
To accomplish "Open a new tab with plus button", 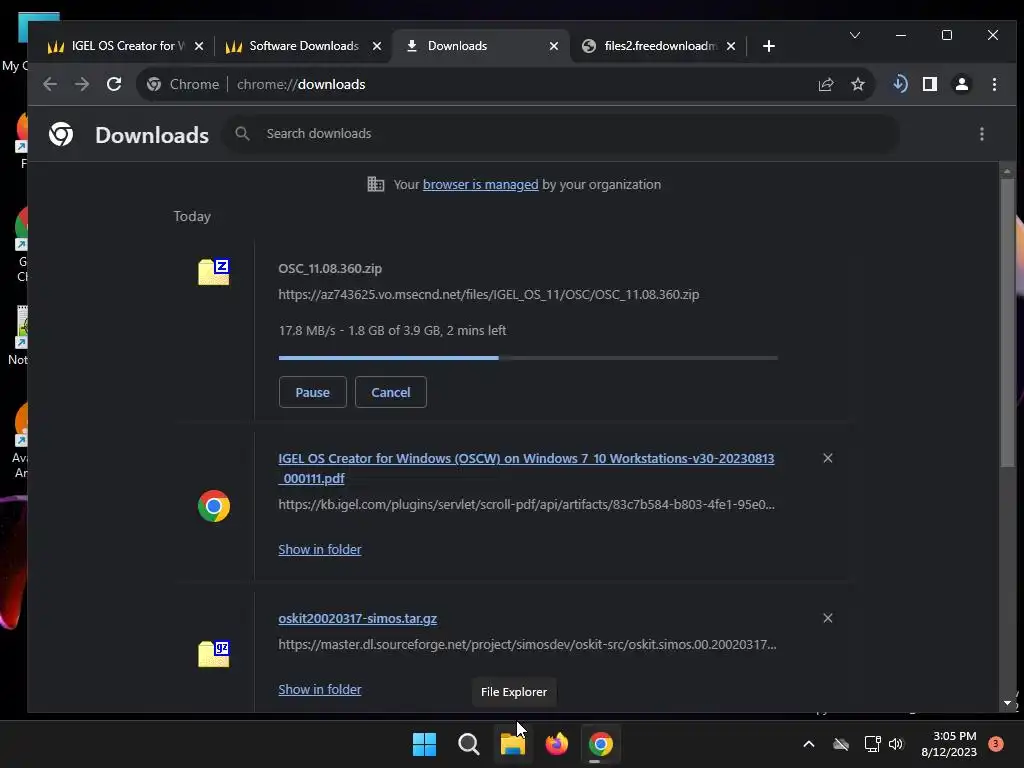I will (x=769, y=46).
